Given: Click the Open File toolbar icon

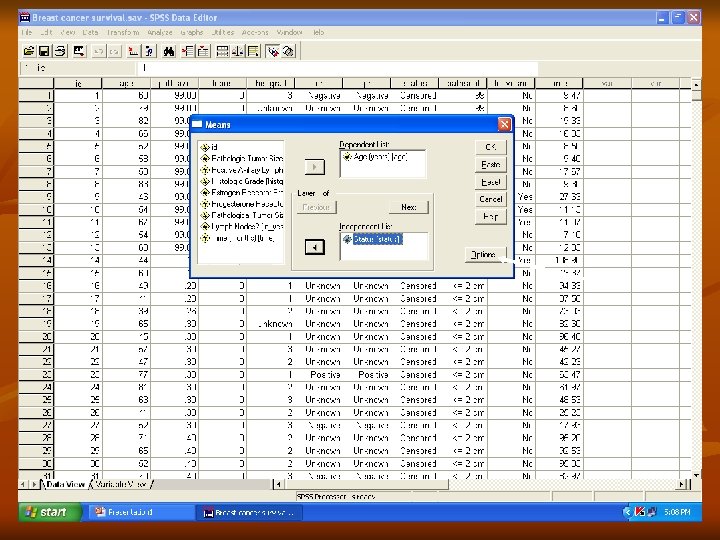Looking at the screenshot, I should tap(29, 51).
